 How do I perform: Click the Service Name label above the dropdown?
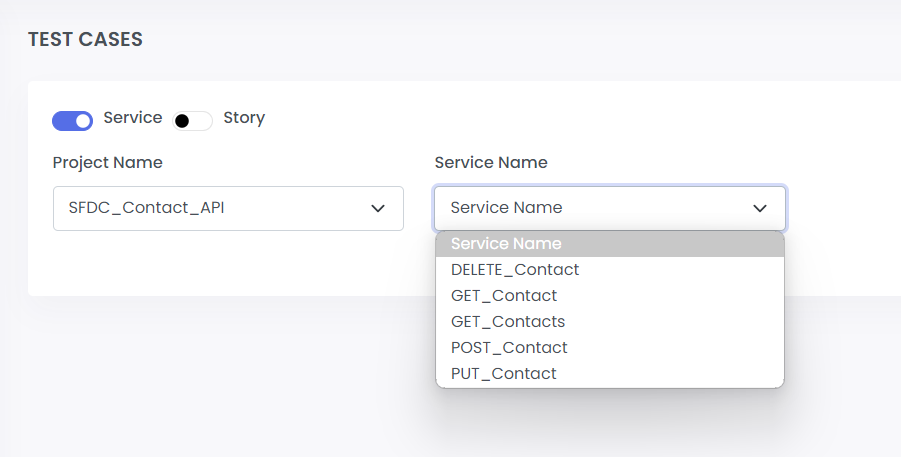tap(491, 163)
